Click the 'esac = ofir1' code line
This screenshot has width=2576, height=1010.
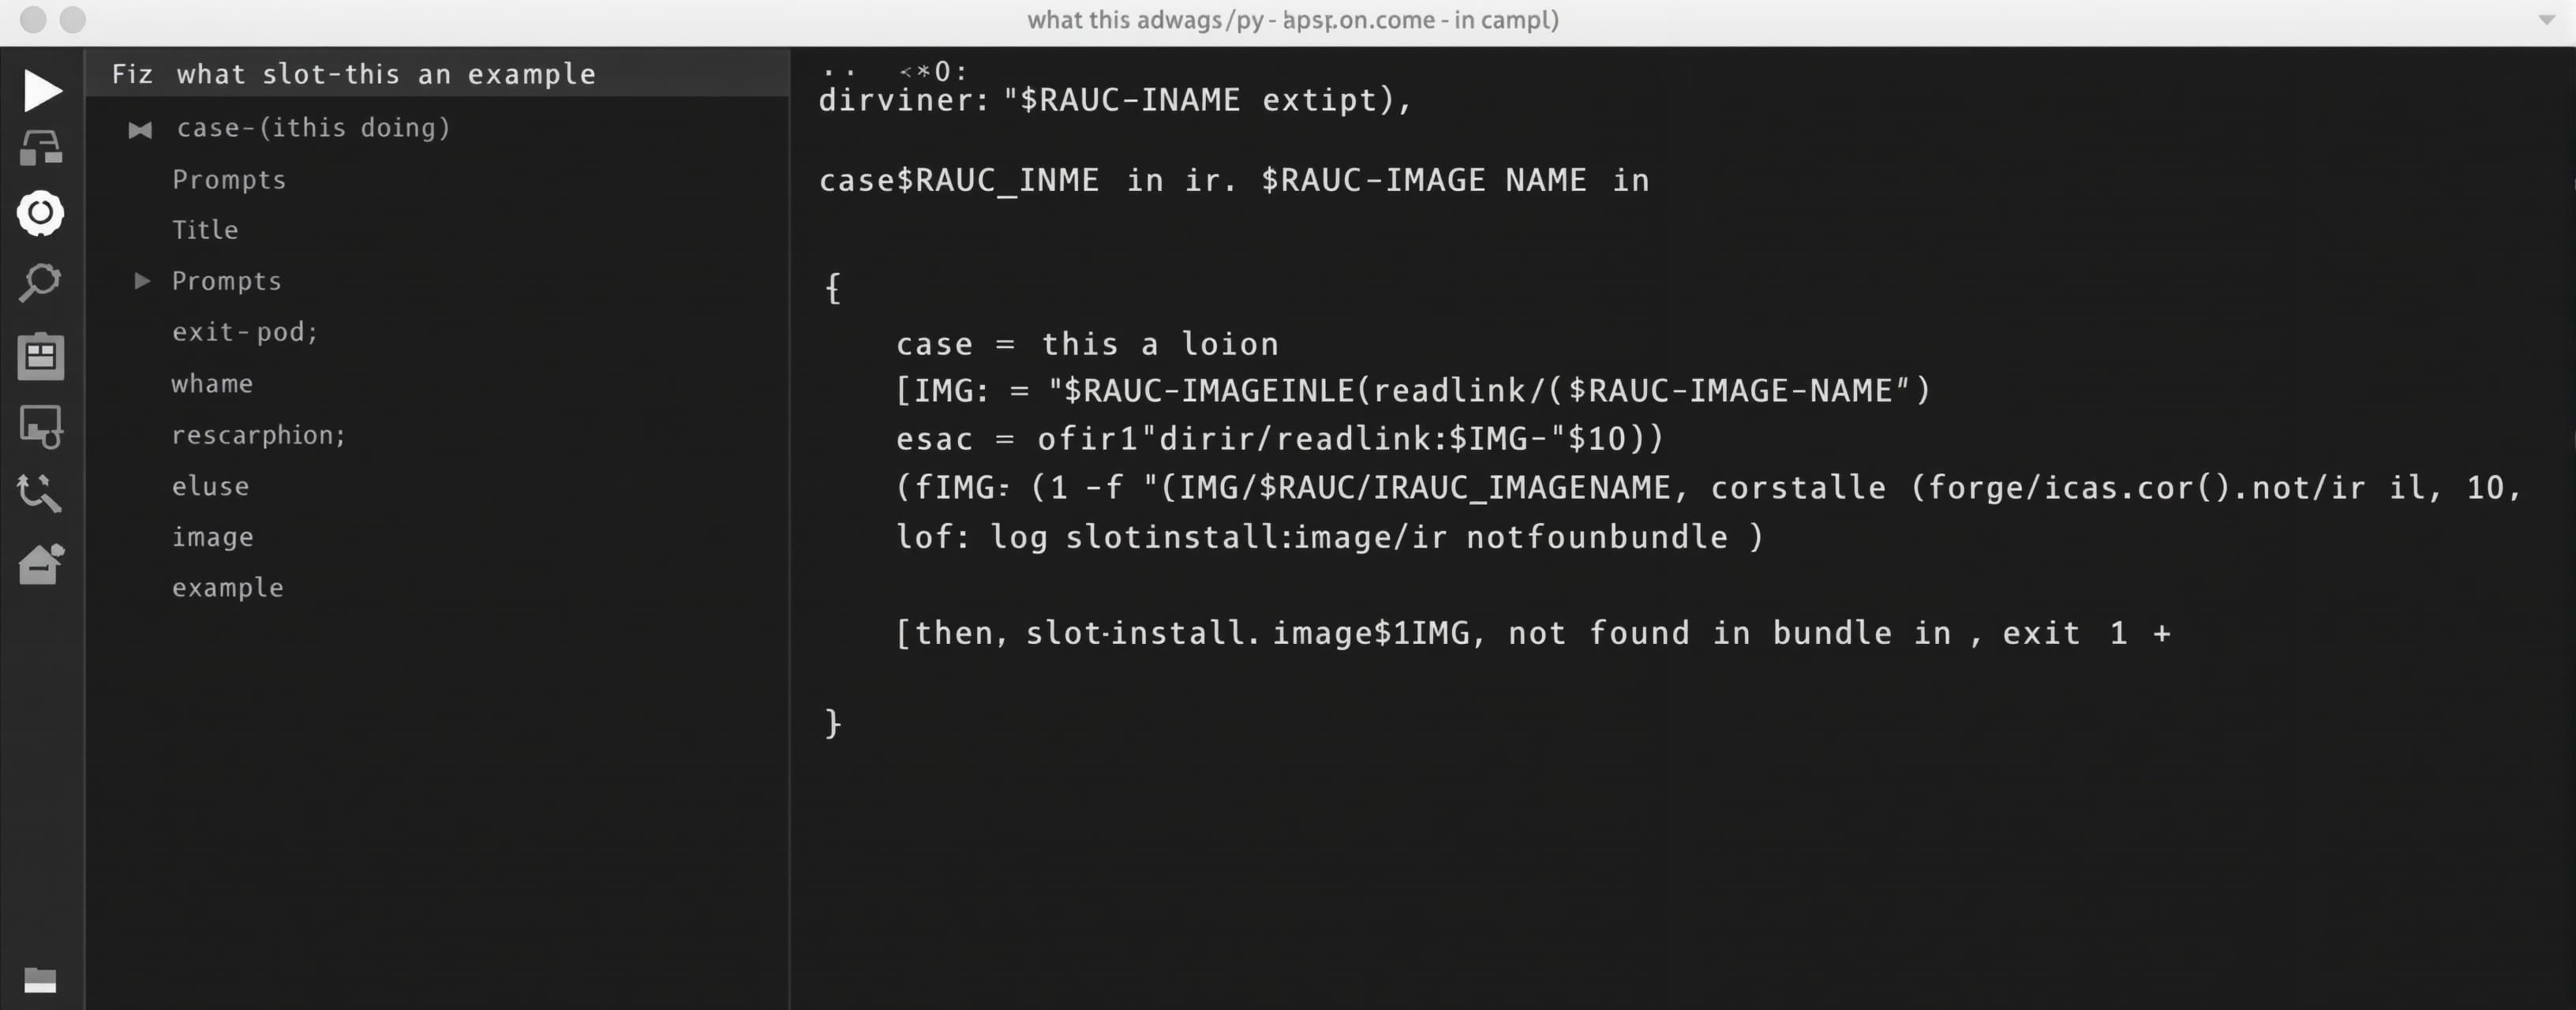pyautogui.click(x=1279, y=438)
